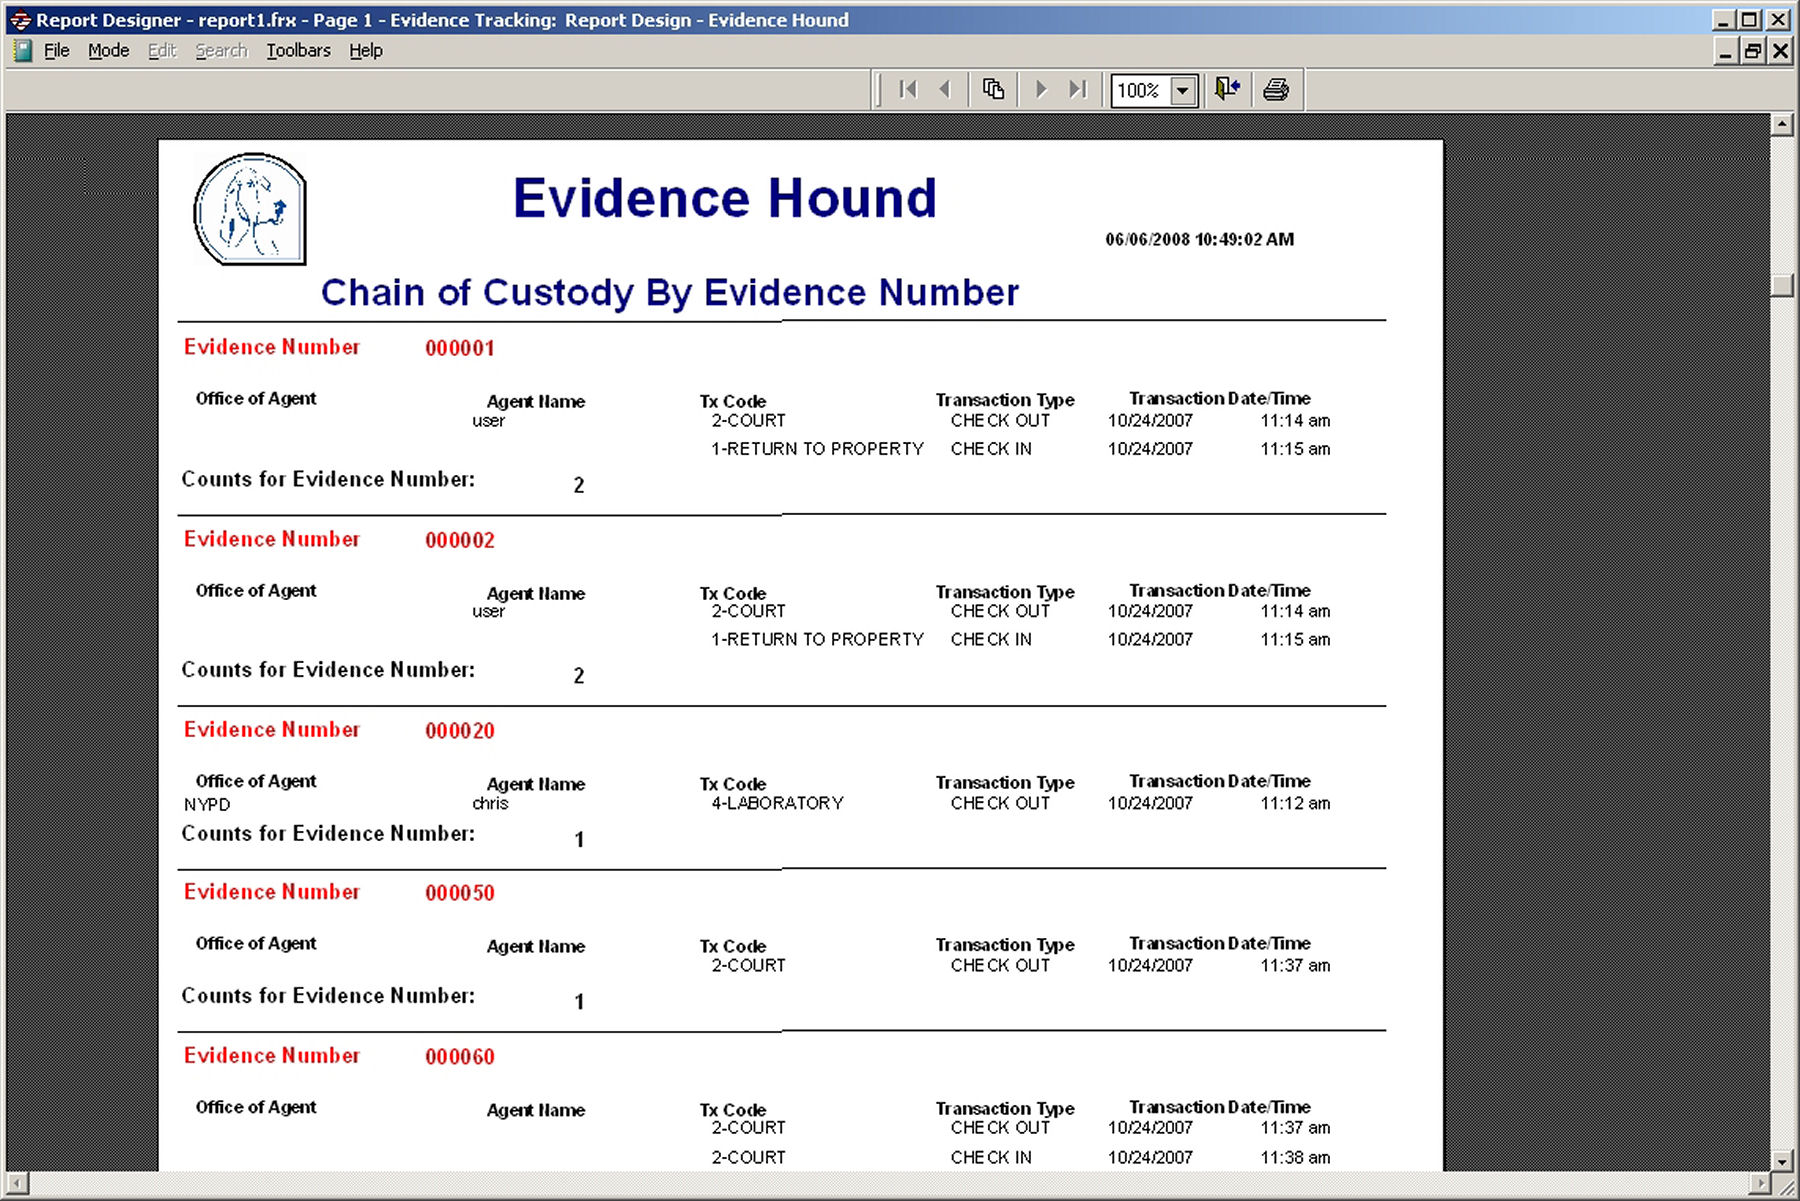Minimize the inner report document window
Screen dimensions: 1800x1201
click(1726, 51)
